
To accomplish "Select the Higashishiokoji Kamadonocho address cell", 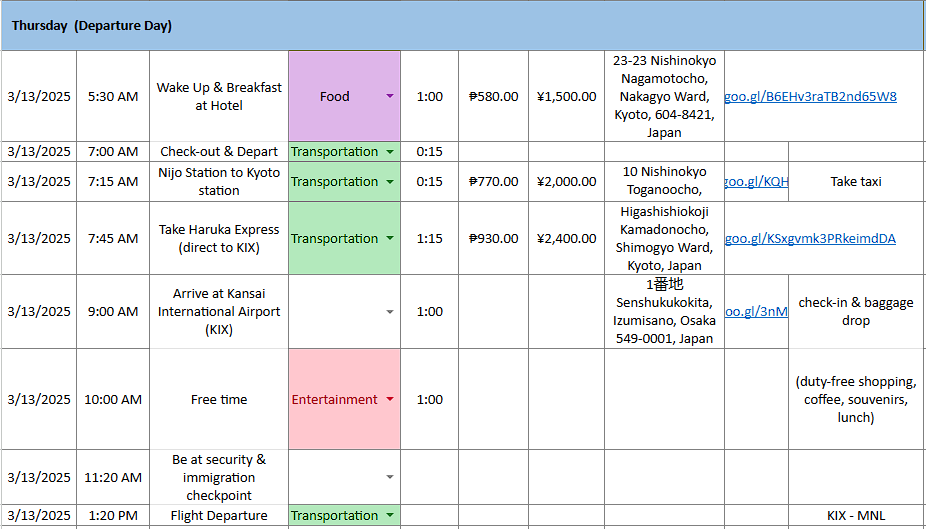I will click(x=664, y=239).
